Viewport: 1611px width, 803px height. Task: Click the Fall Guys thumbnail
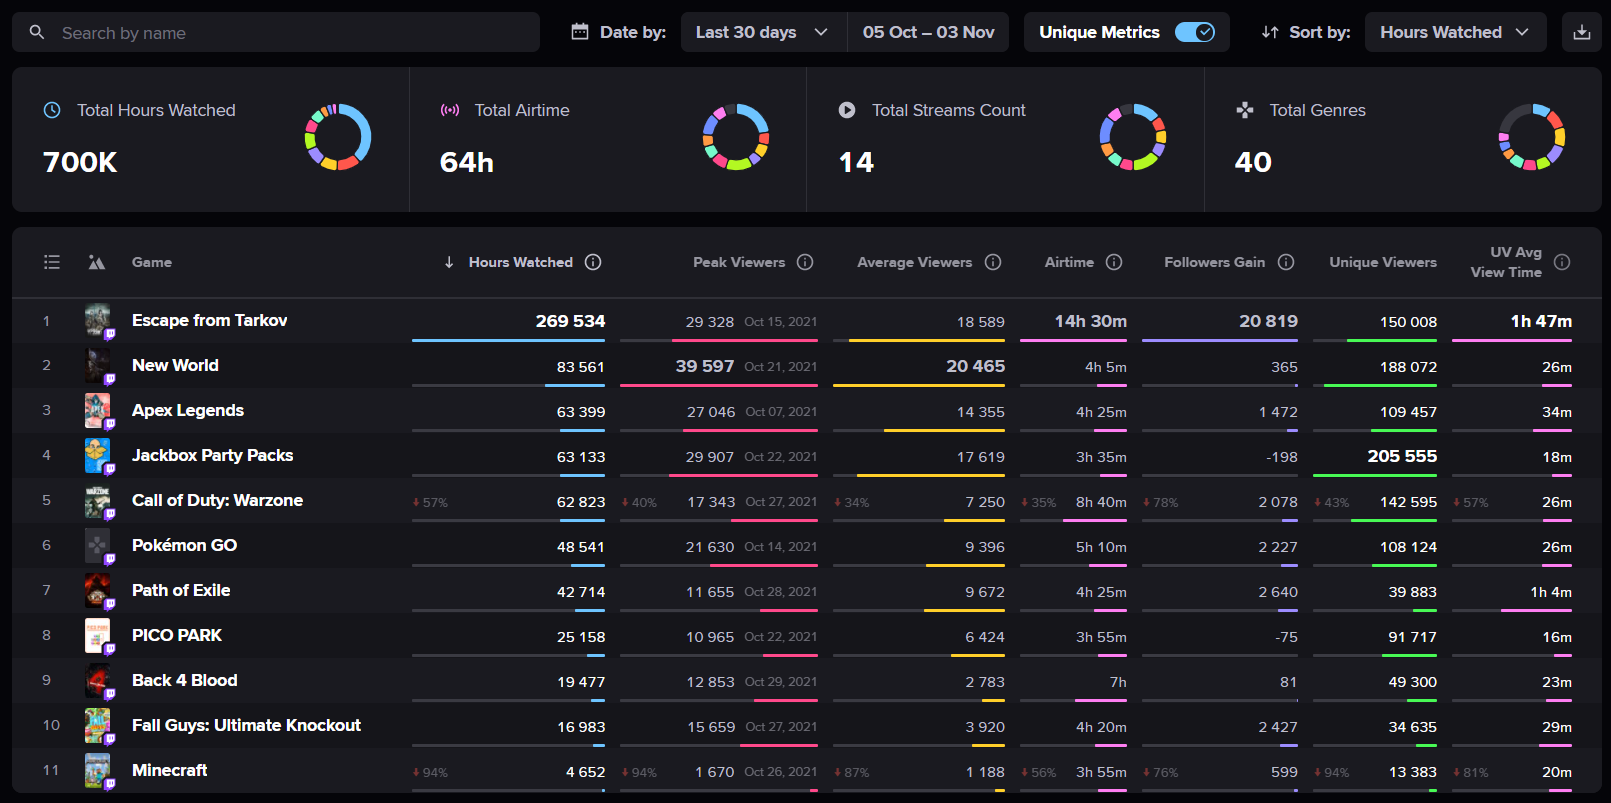click(x=98, y=726)
